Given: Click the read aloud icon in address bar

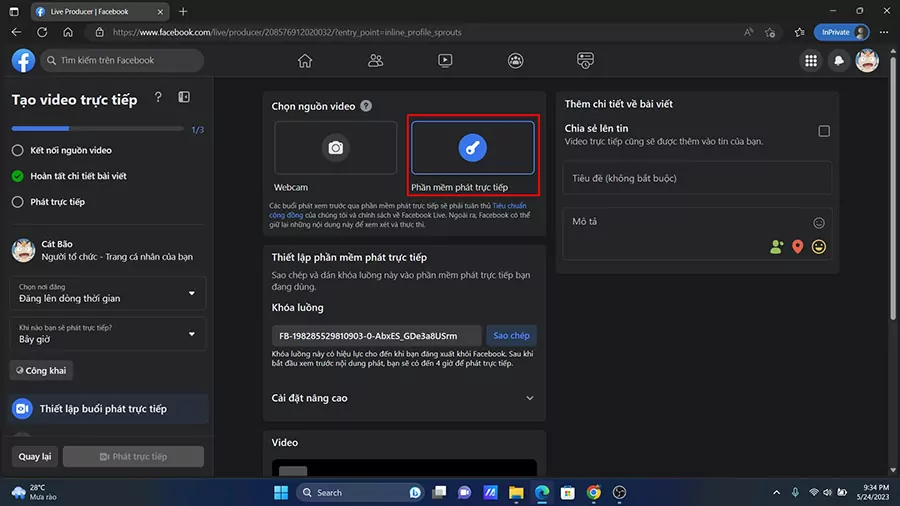Looking at the screenshot, I should tap(748, 32).
